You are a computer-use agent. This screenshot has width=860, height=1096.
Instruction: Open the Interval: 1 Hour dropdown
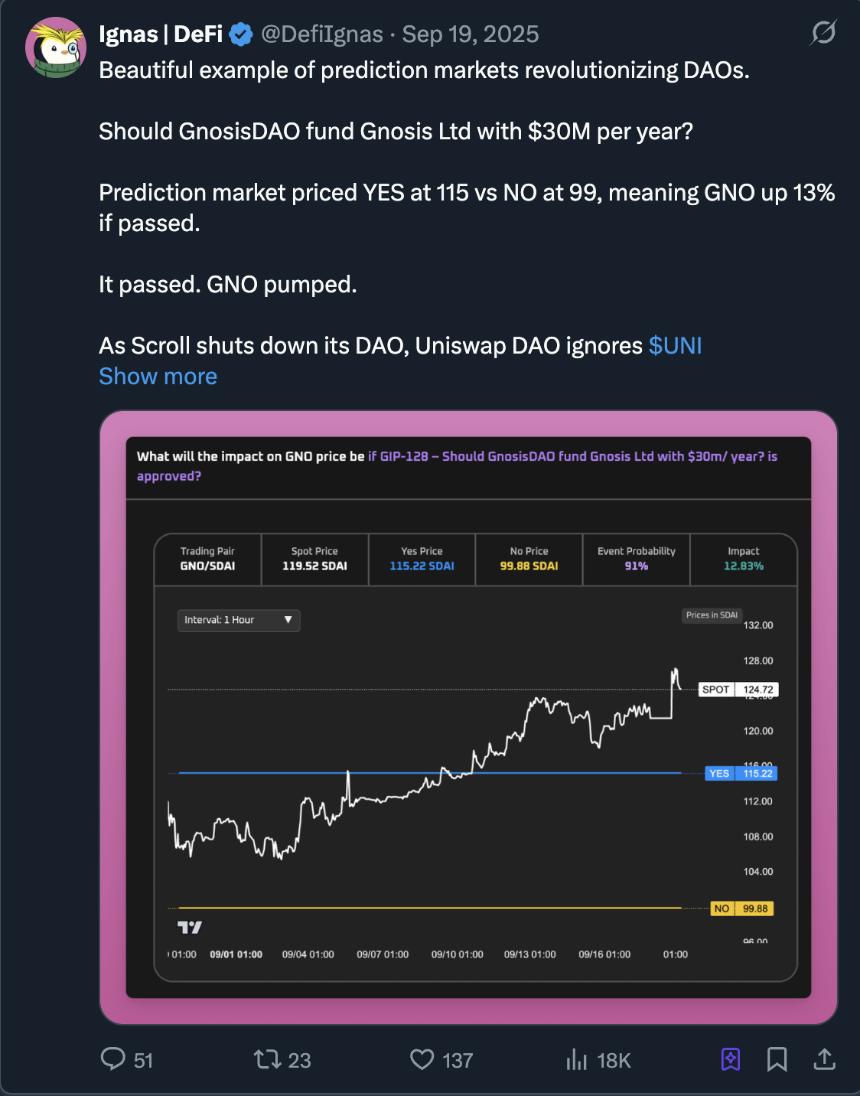coord(238,620)
